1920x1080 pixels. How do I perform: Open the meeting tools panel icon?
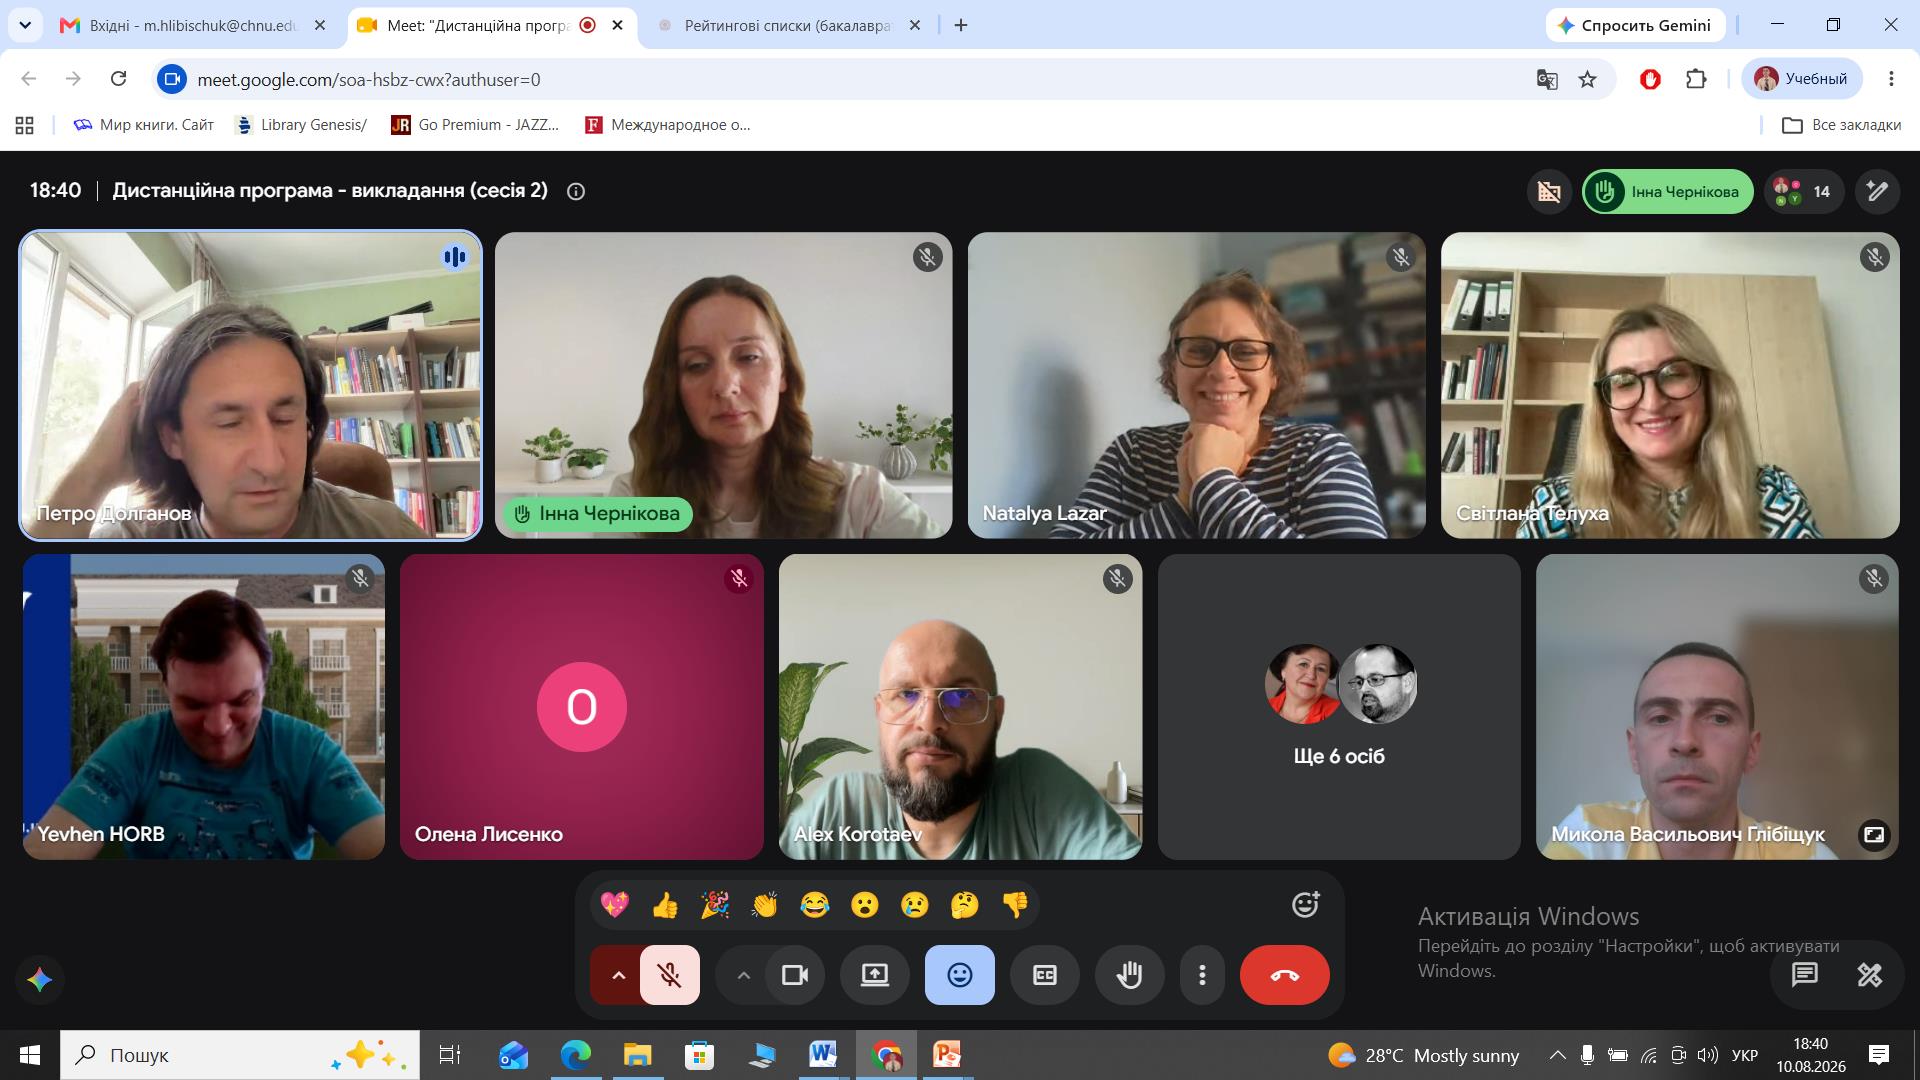pyautogui.click(x=1869, y=974)
